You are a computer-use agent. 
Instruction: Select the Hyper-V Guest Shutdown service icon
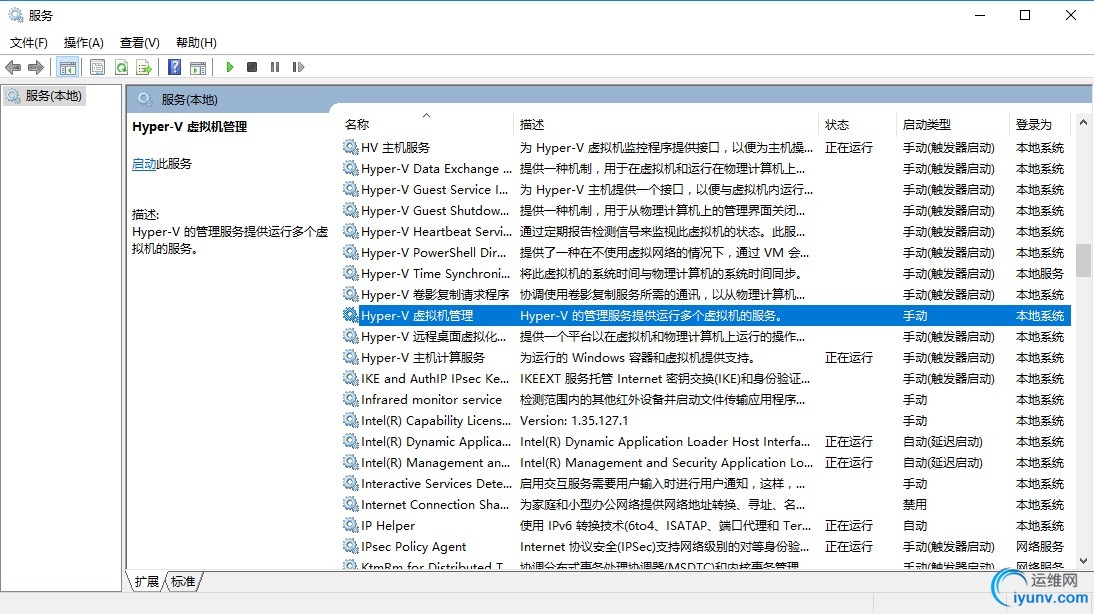pos(350,210)
